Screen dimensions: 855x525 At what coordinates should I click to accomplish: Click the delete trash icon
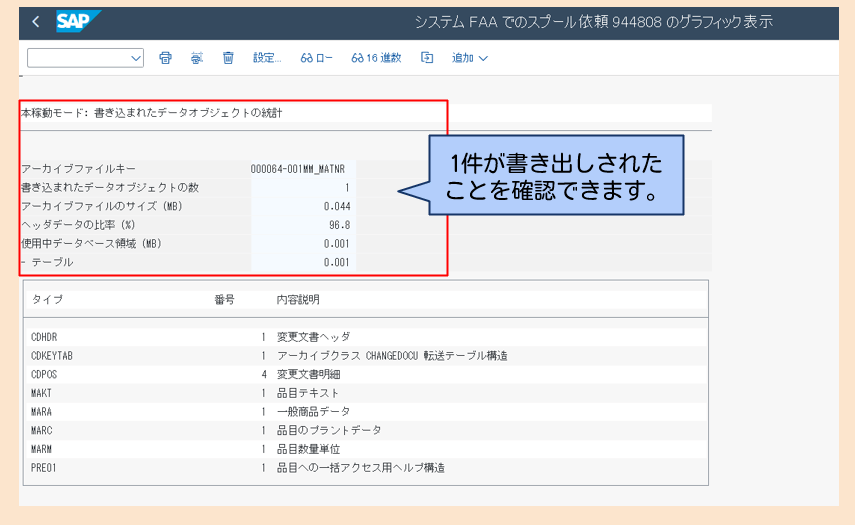pyautogui.click(x=228, y=58)
